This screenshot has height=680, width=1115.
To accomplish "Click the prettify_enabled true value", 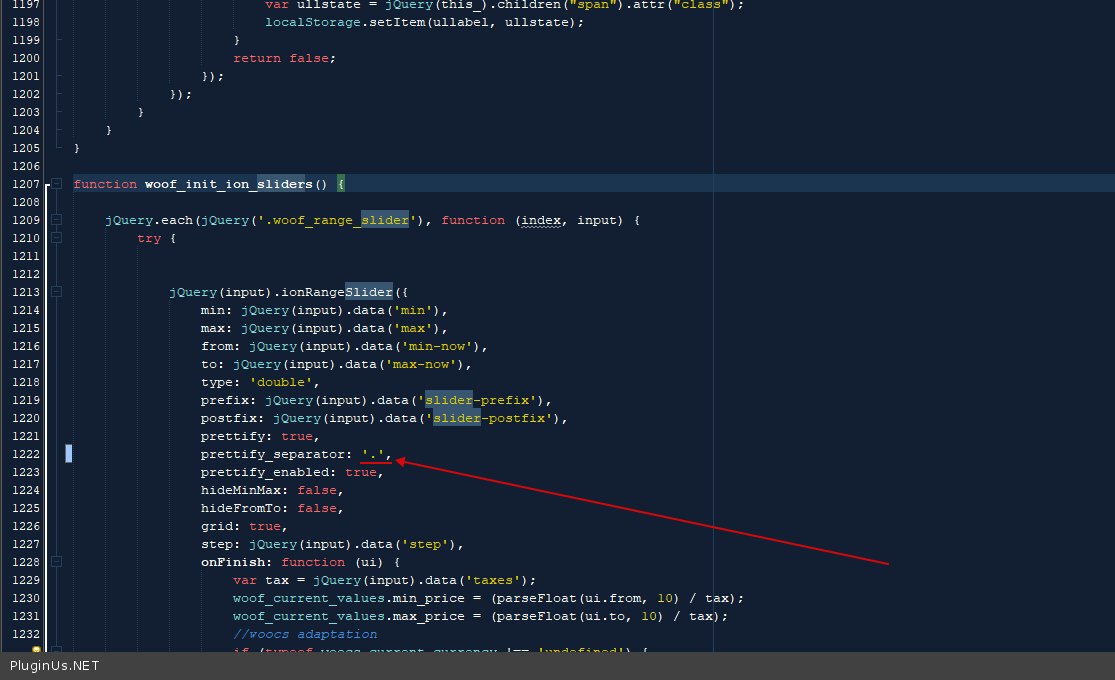I will click(x=360, y=472).
